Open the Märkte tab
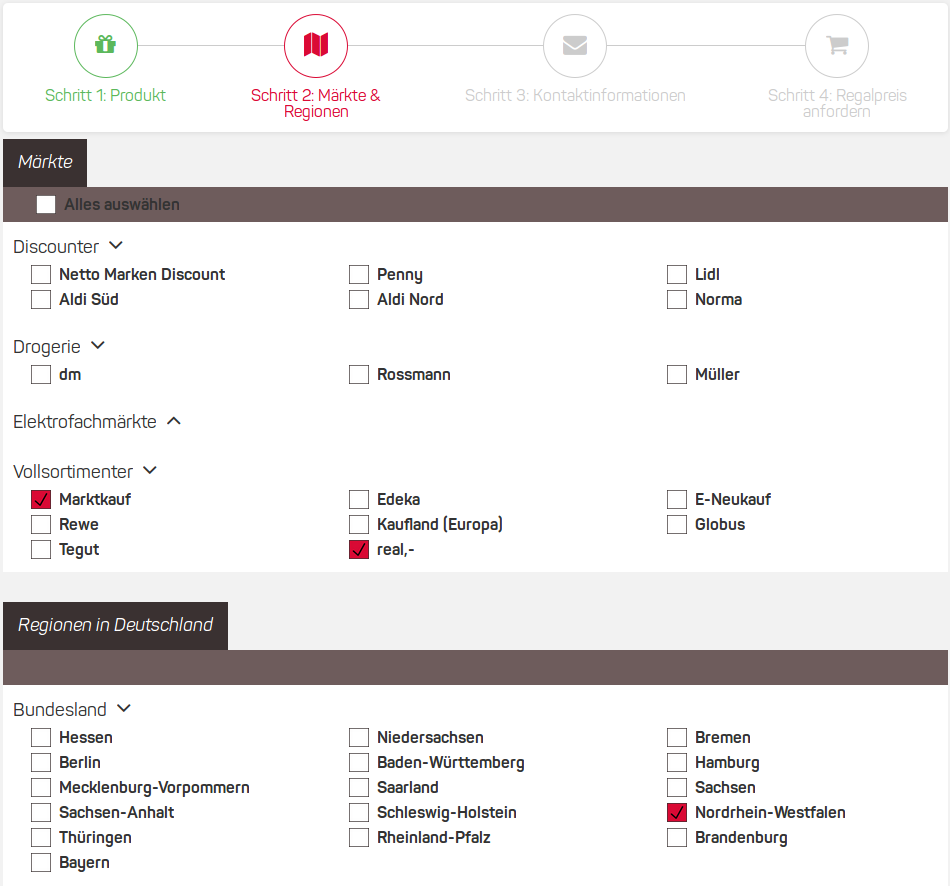Viewport: 950px width, 886px height. [45, 162]
